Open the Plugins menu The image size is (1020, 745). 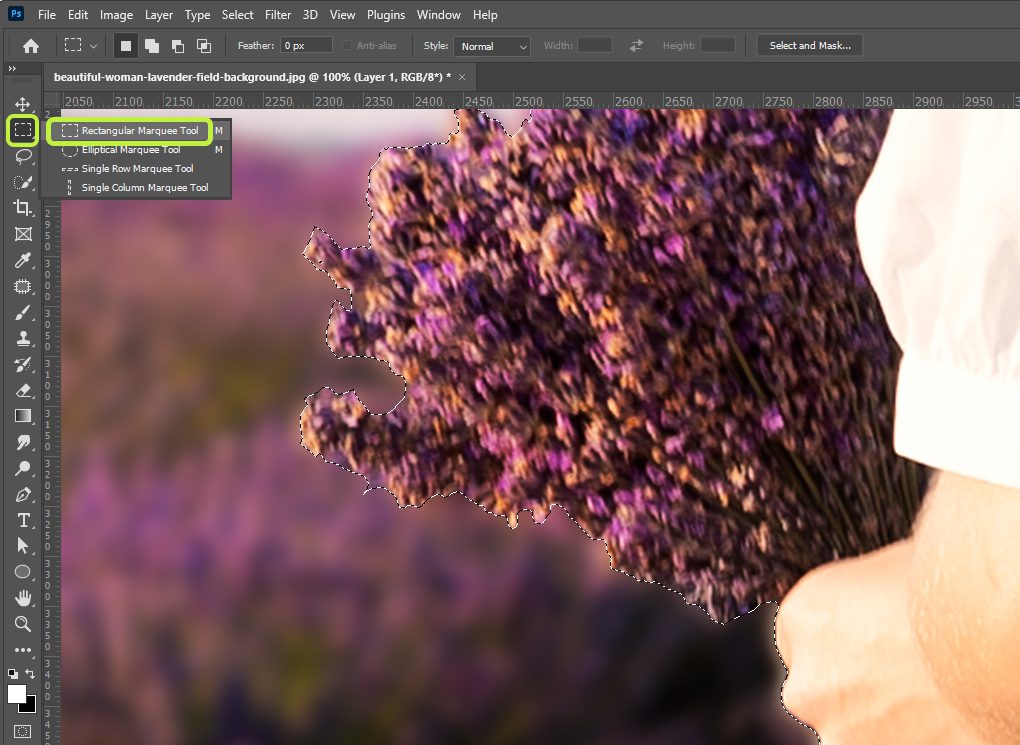pos(386,14)
